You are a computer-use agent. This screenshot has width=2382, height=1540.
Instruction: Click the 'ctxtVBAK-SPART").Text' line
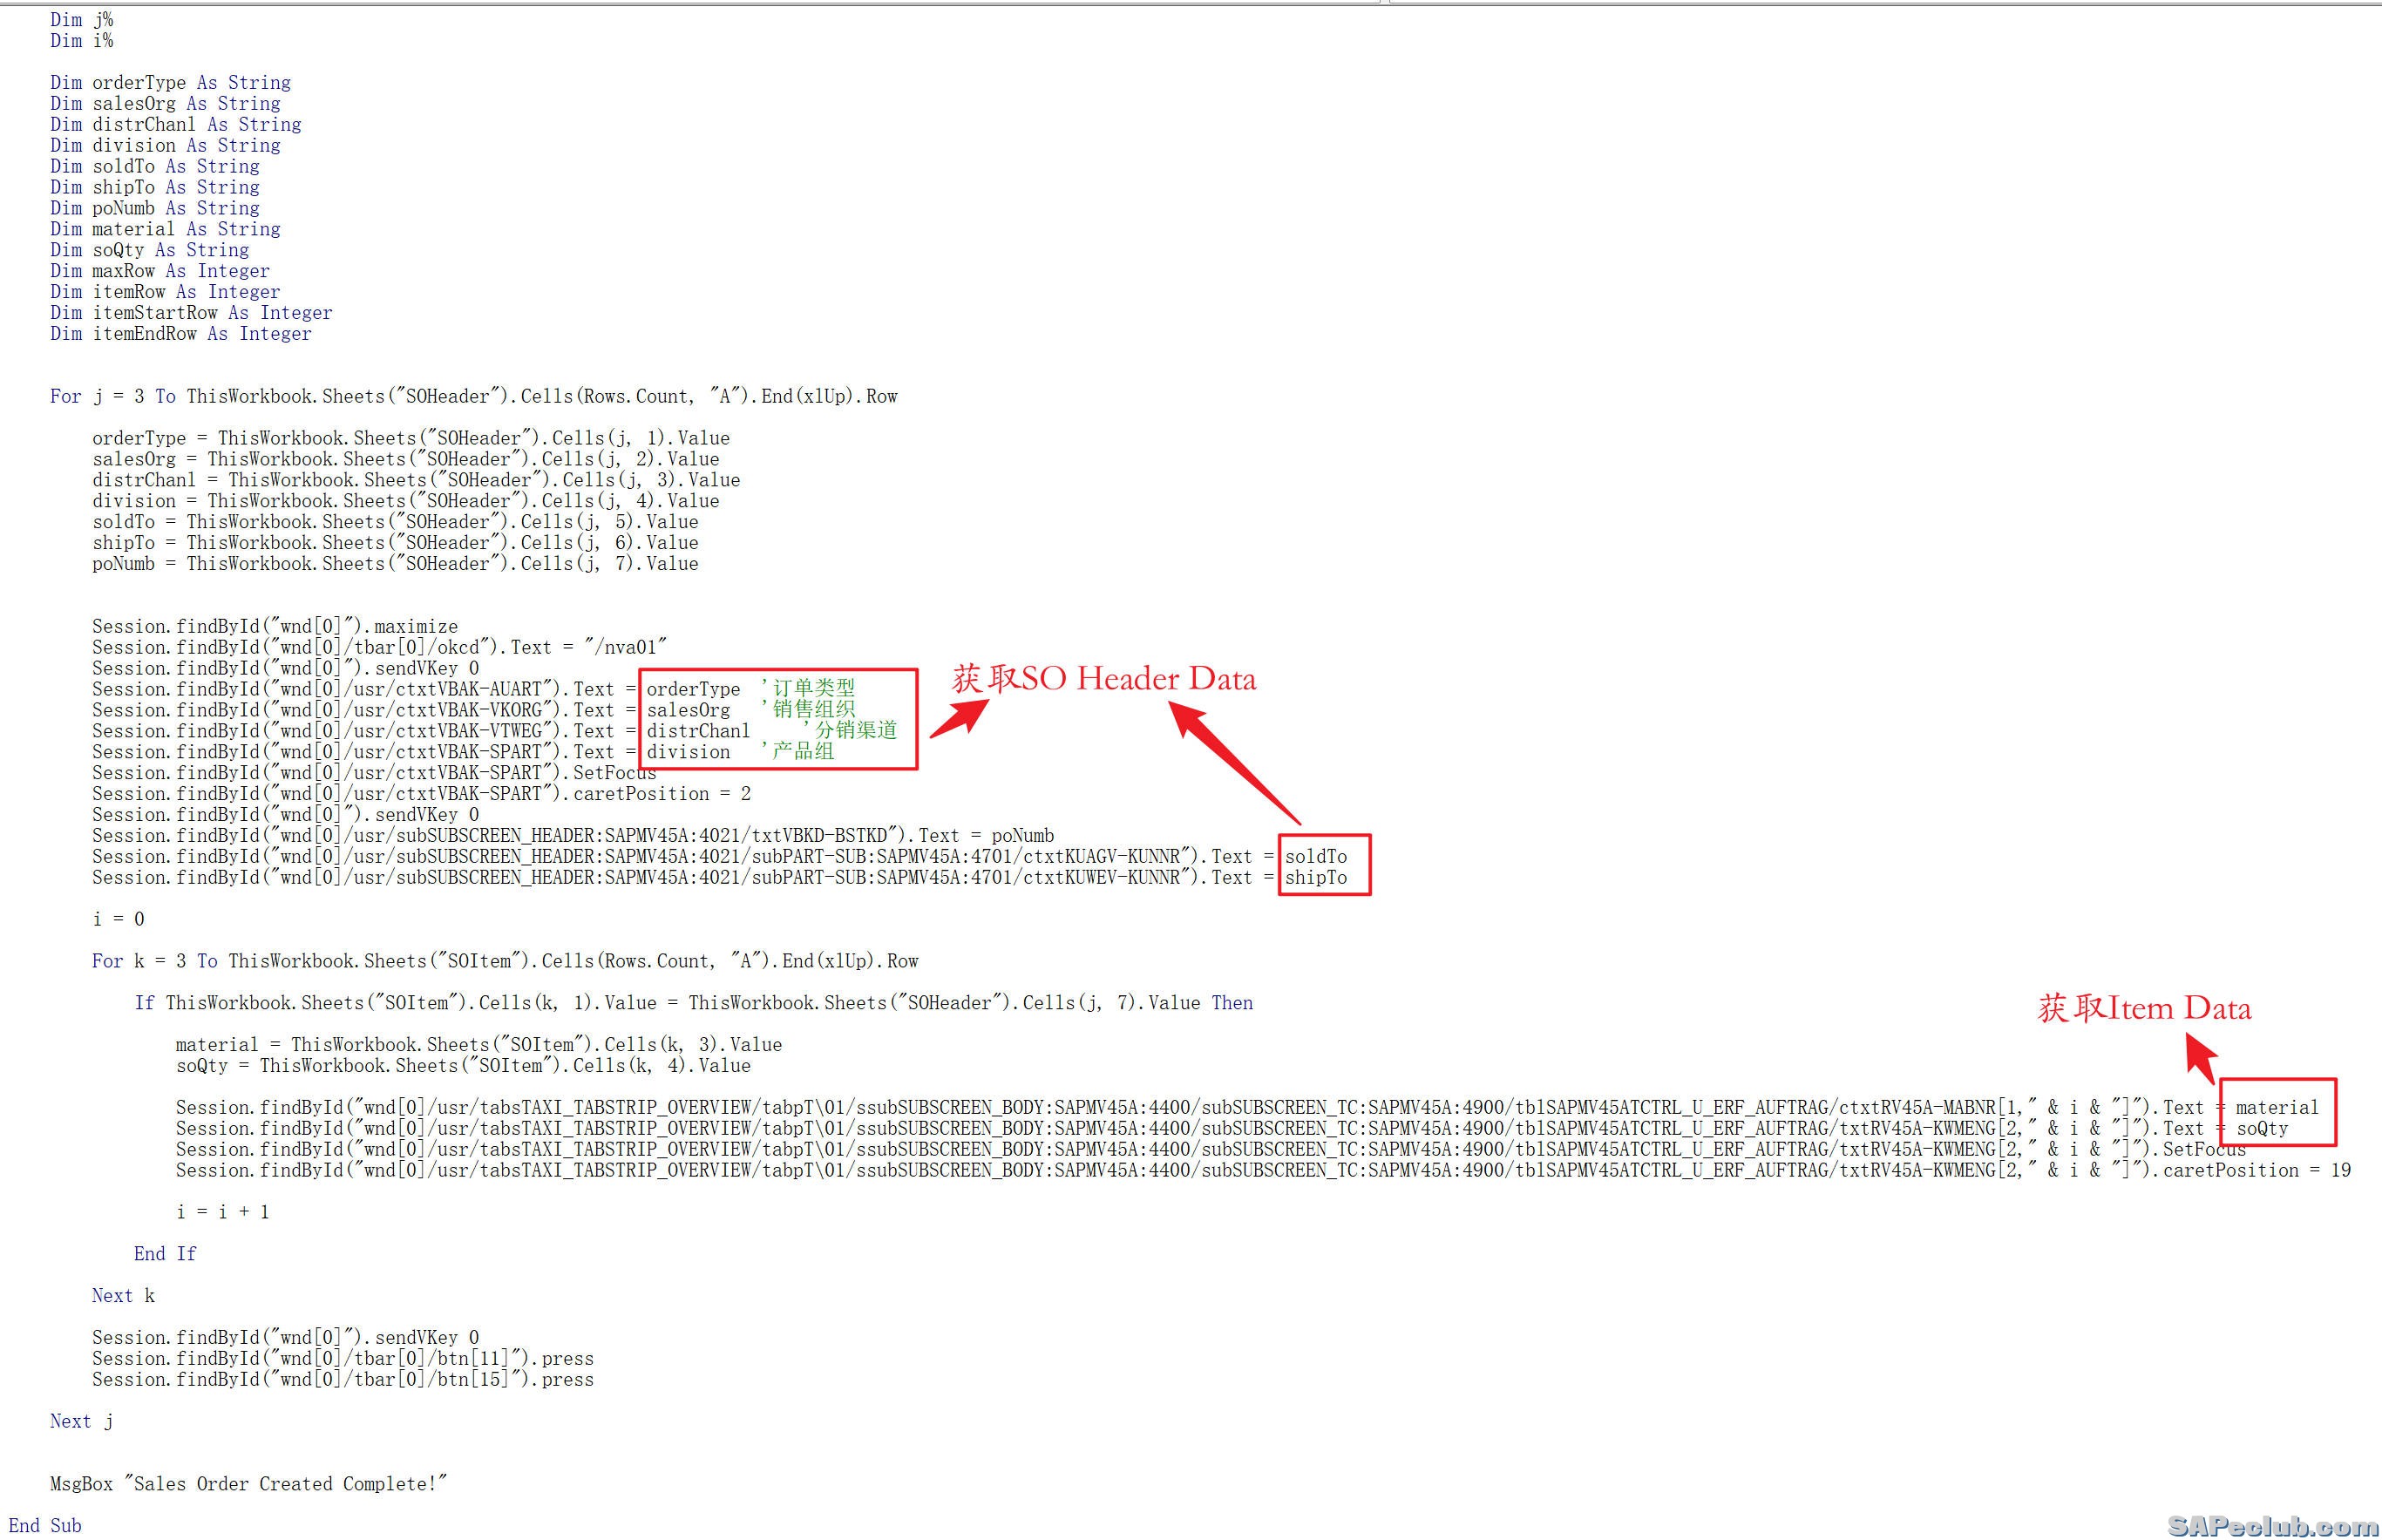pyautogui.click(x=463, y=753)
